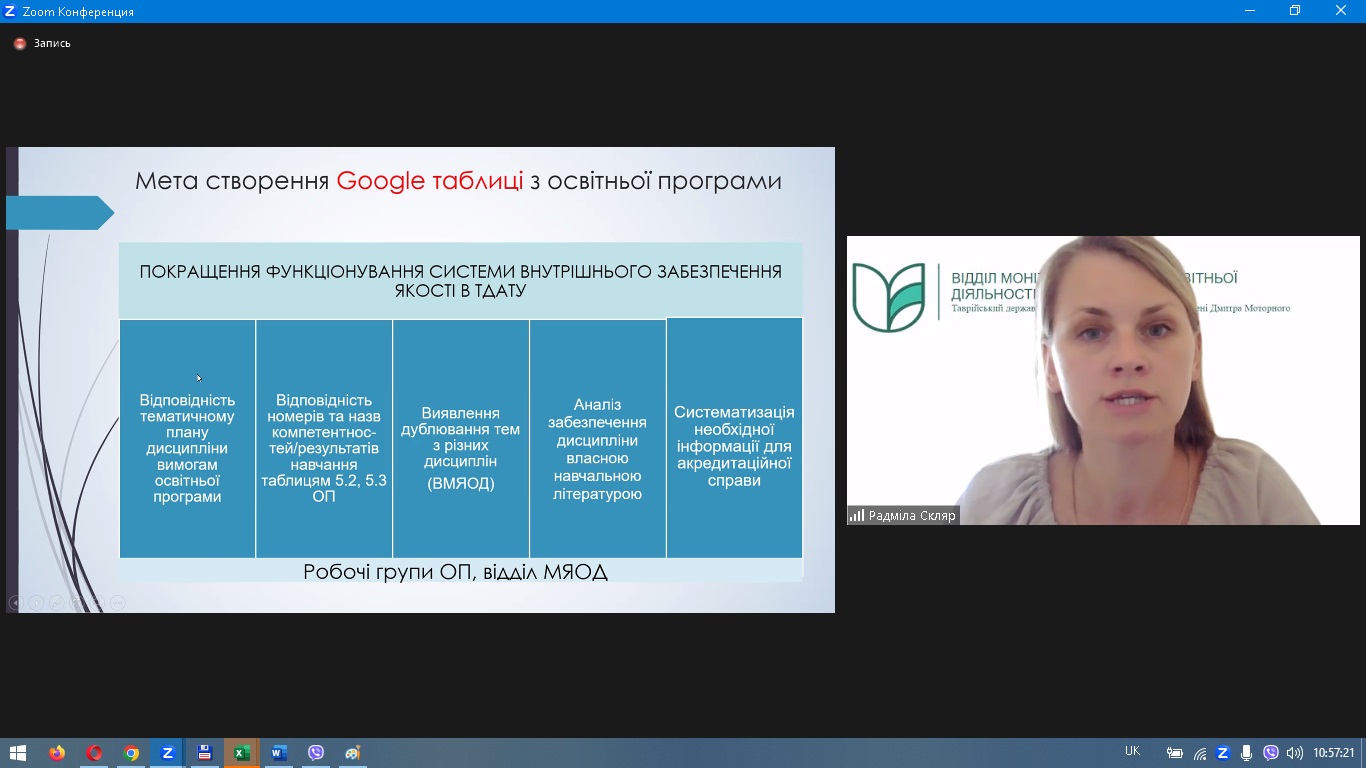Click the microphone tray icon
The image size is (1366, 768).
point(1246,753)
